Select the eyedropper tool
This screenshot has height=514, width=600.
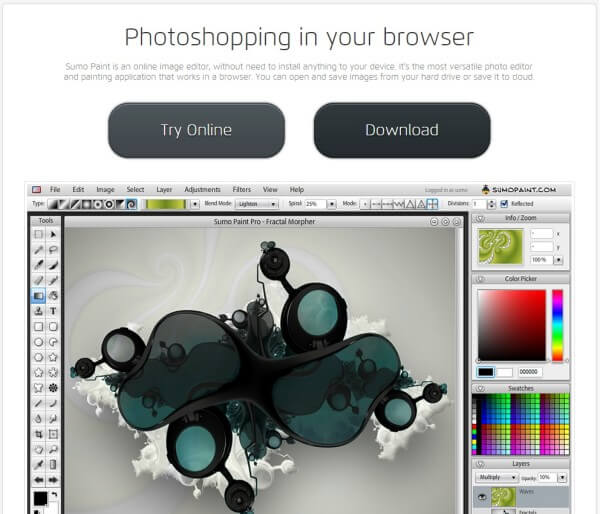coord(38,465)
